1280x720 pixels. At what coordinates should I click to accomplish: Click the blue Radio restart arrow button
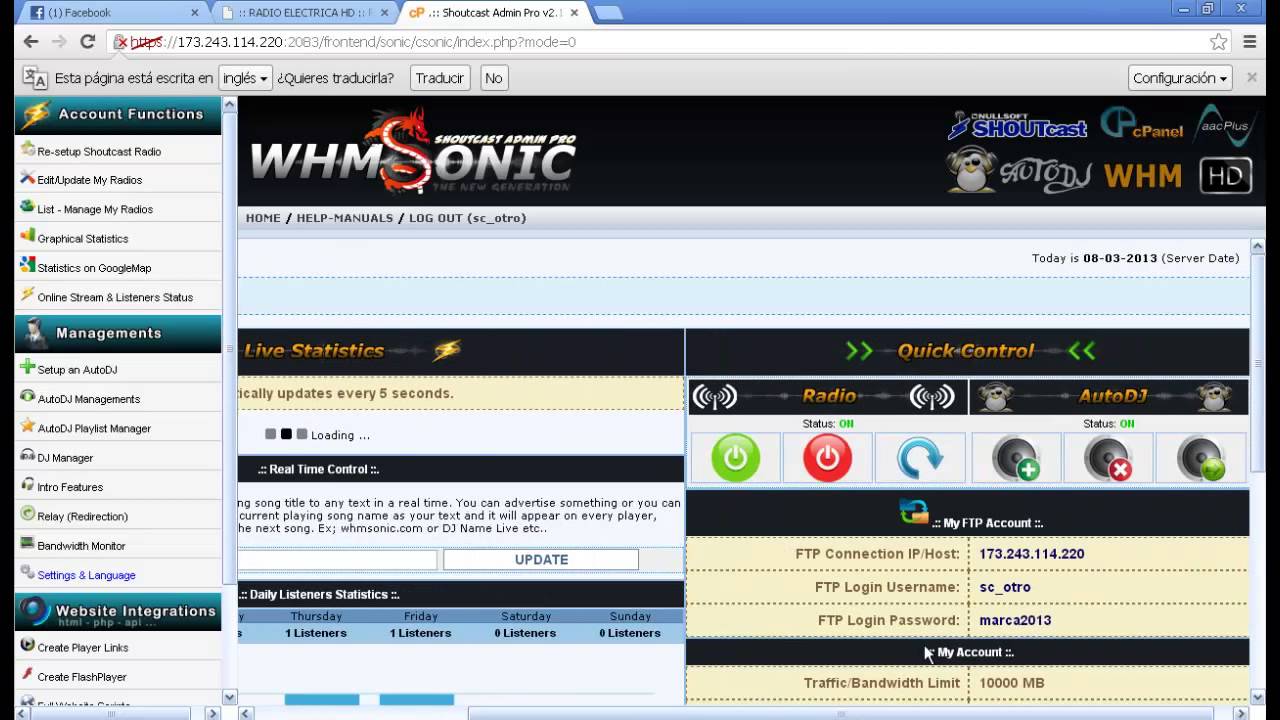point(919,458)
